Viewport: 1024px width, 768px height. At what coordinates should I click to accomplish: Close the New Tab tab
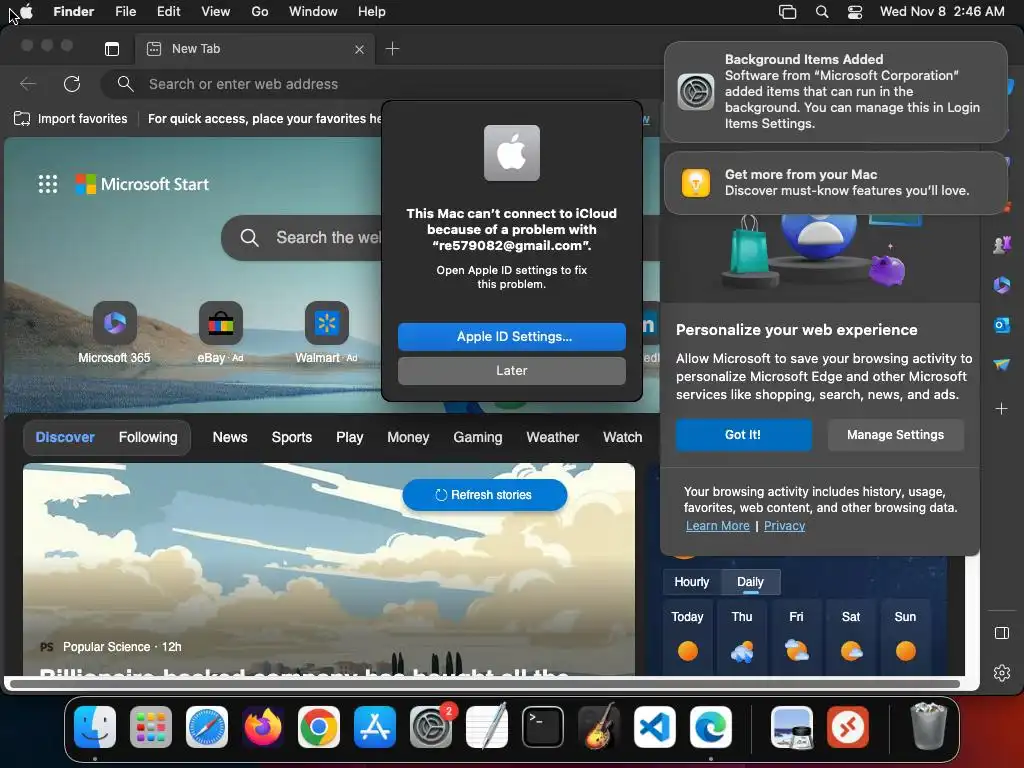point(359,49)
